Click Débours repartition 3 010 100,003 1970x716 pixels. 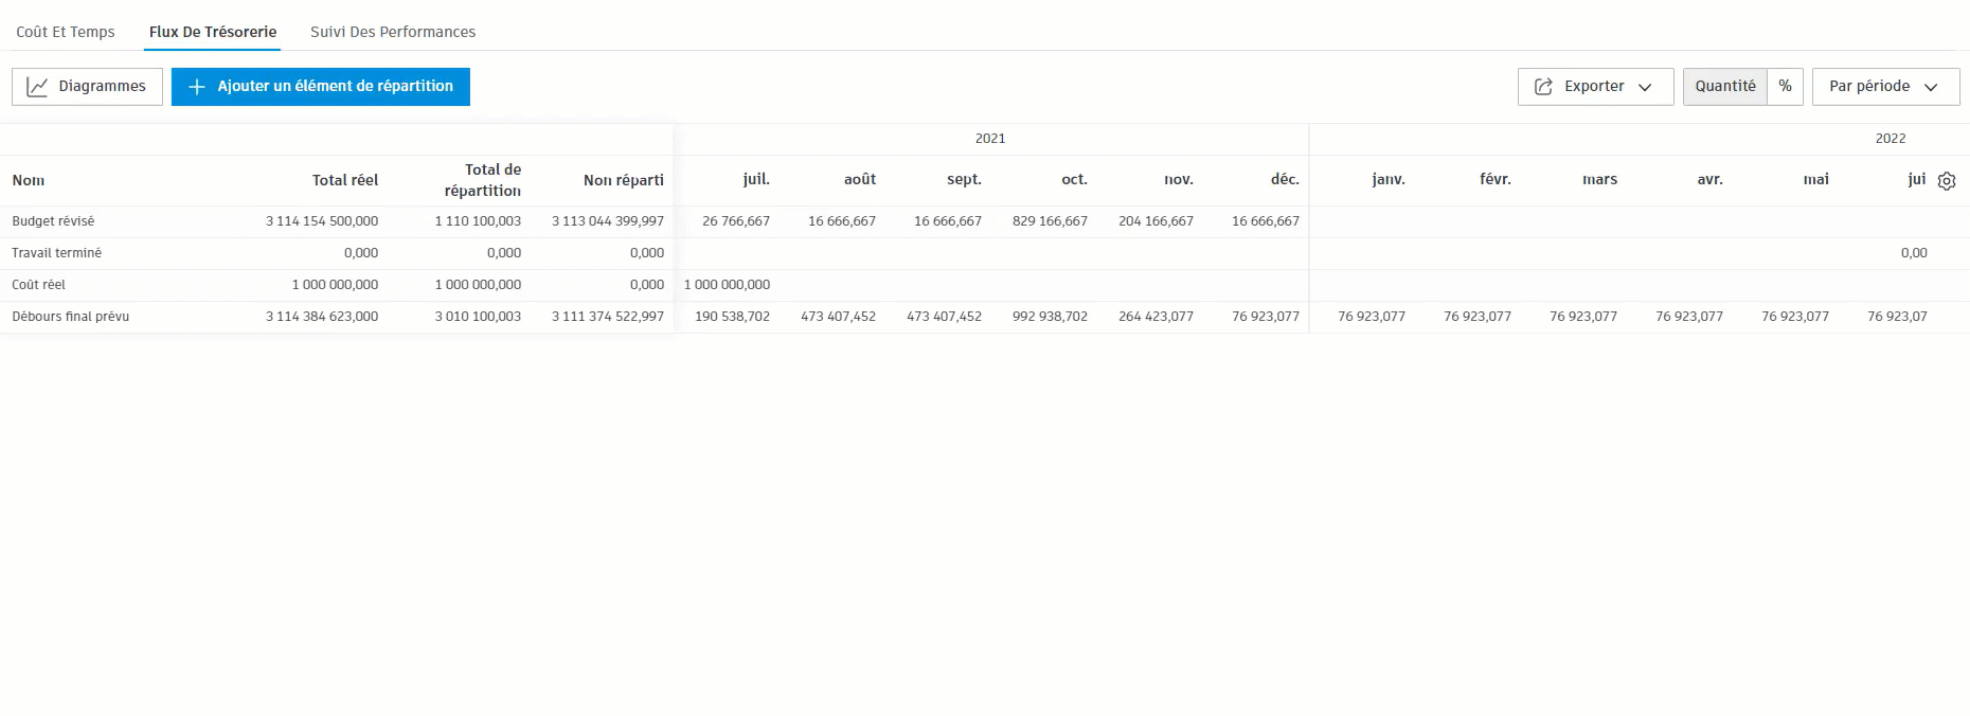coord(478,316)
